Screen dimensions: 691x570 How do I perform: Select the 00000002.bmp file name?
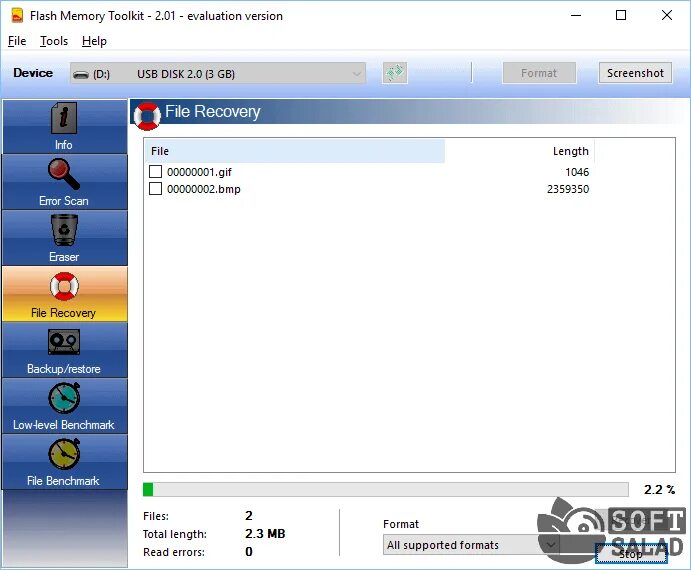(204, 189)
